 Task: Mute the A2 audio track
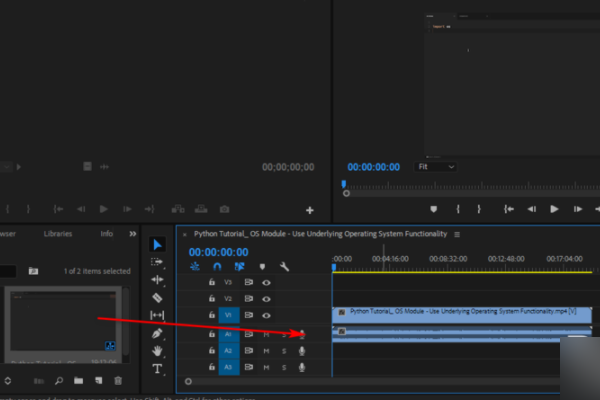tap(266, 351)
